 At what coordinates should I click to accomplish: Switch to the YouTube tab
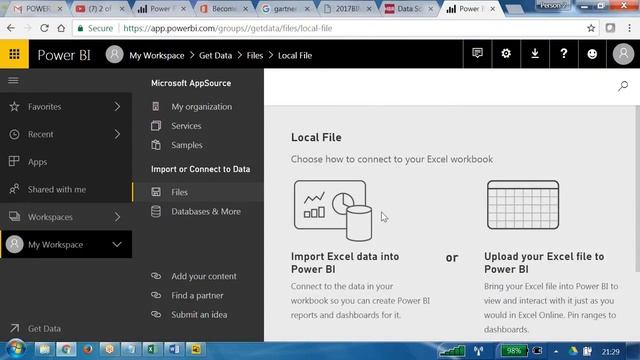point(99,9)
